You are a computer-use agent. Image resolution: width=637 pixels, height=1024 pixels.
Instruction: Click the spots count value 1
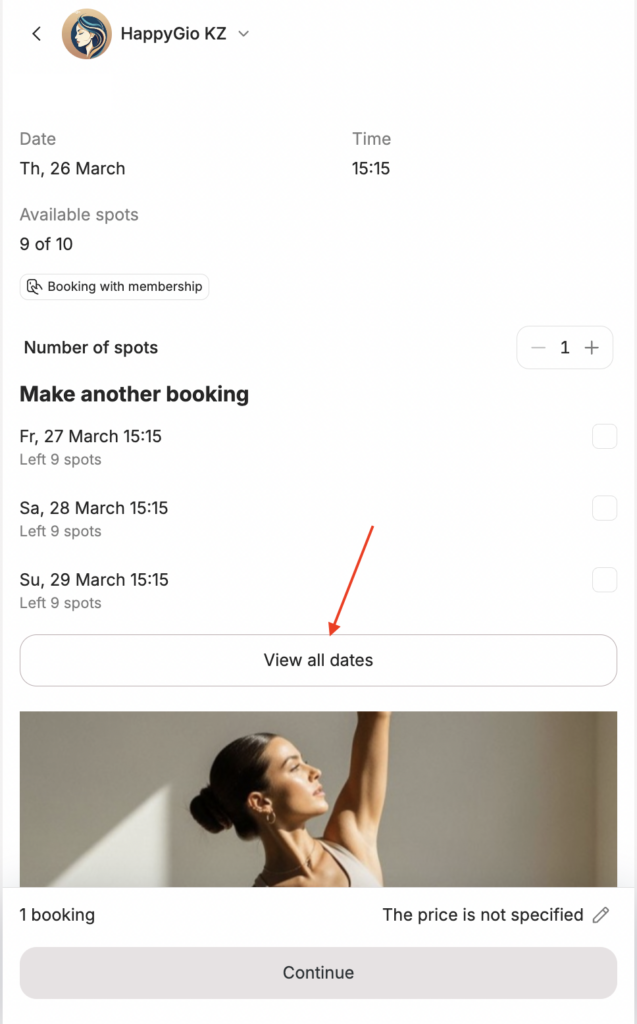(x=565, y=348)
